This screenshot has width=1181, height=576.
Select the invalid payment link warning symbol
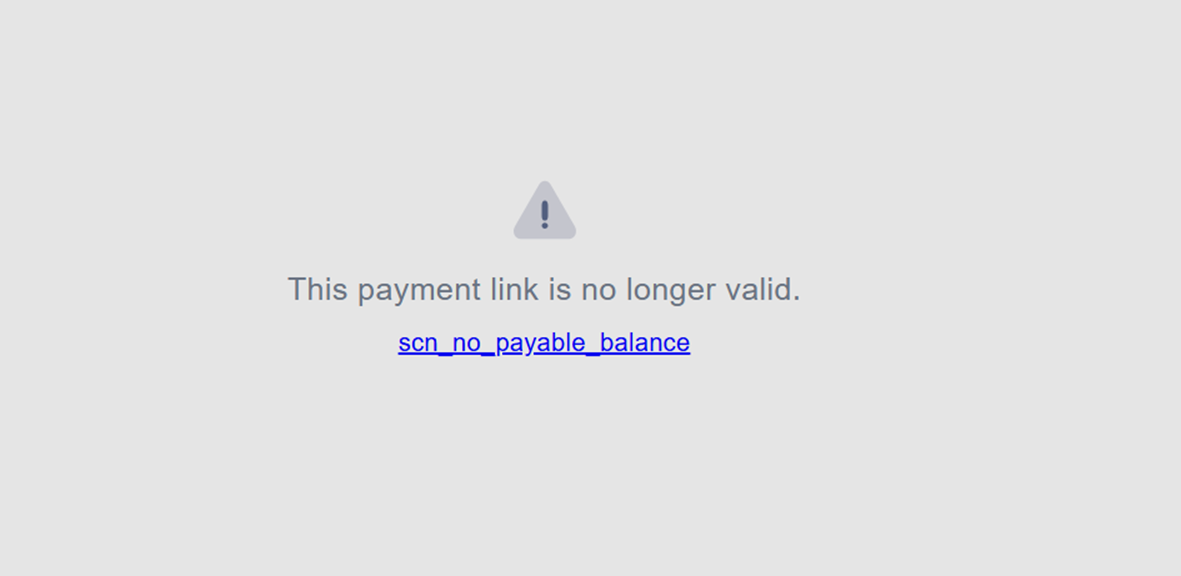click(545, 210)
